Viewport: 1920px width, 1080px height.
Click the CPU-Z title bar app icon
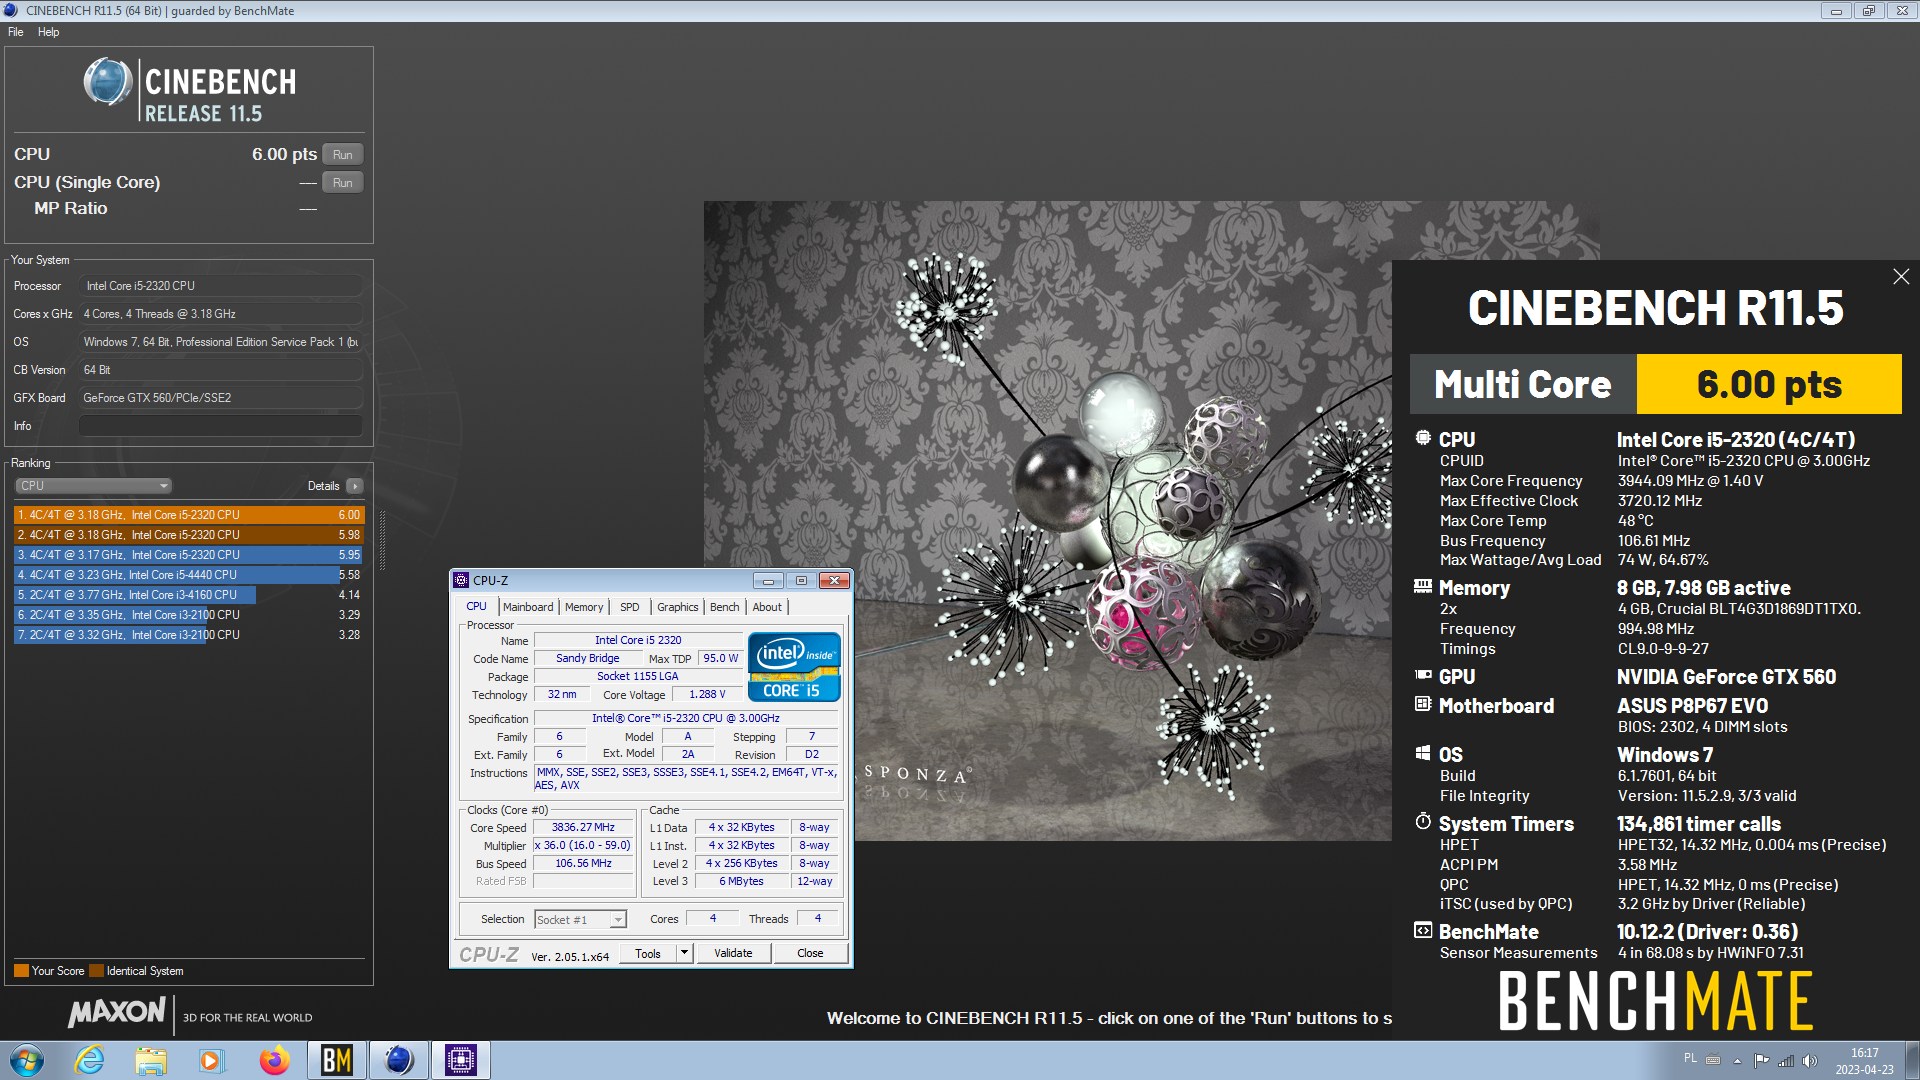click(x=461, y=580)
